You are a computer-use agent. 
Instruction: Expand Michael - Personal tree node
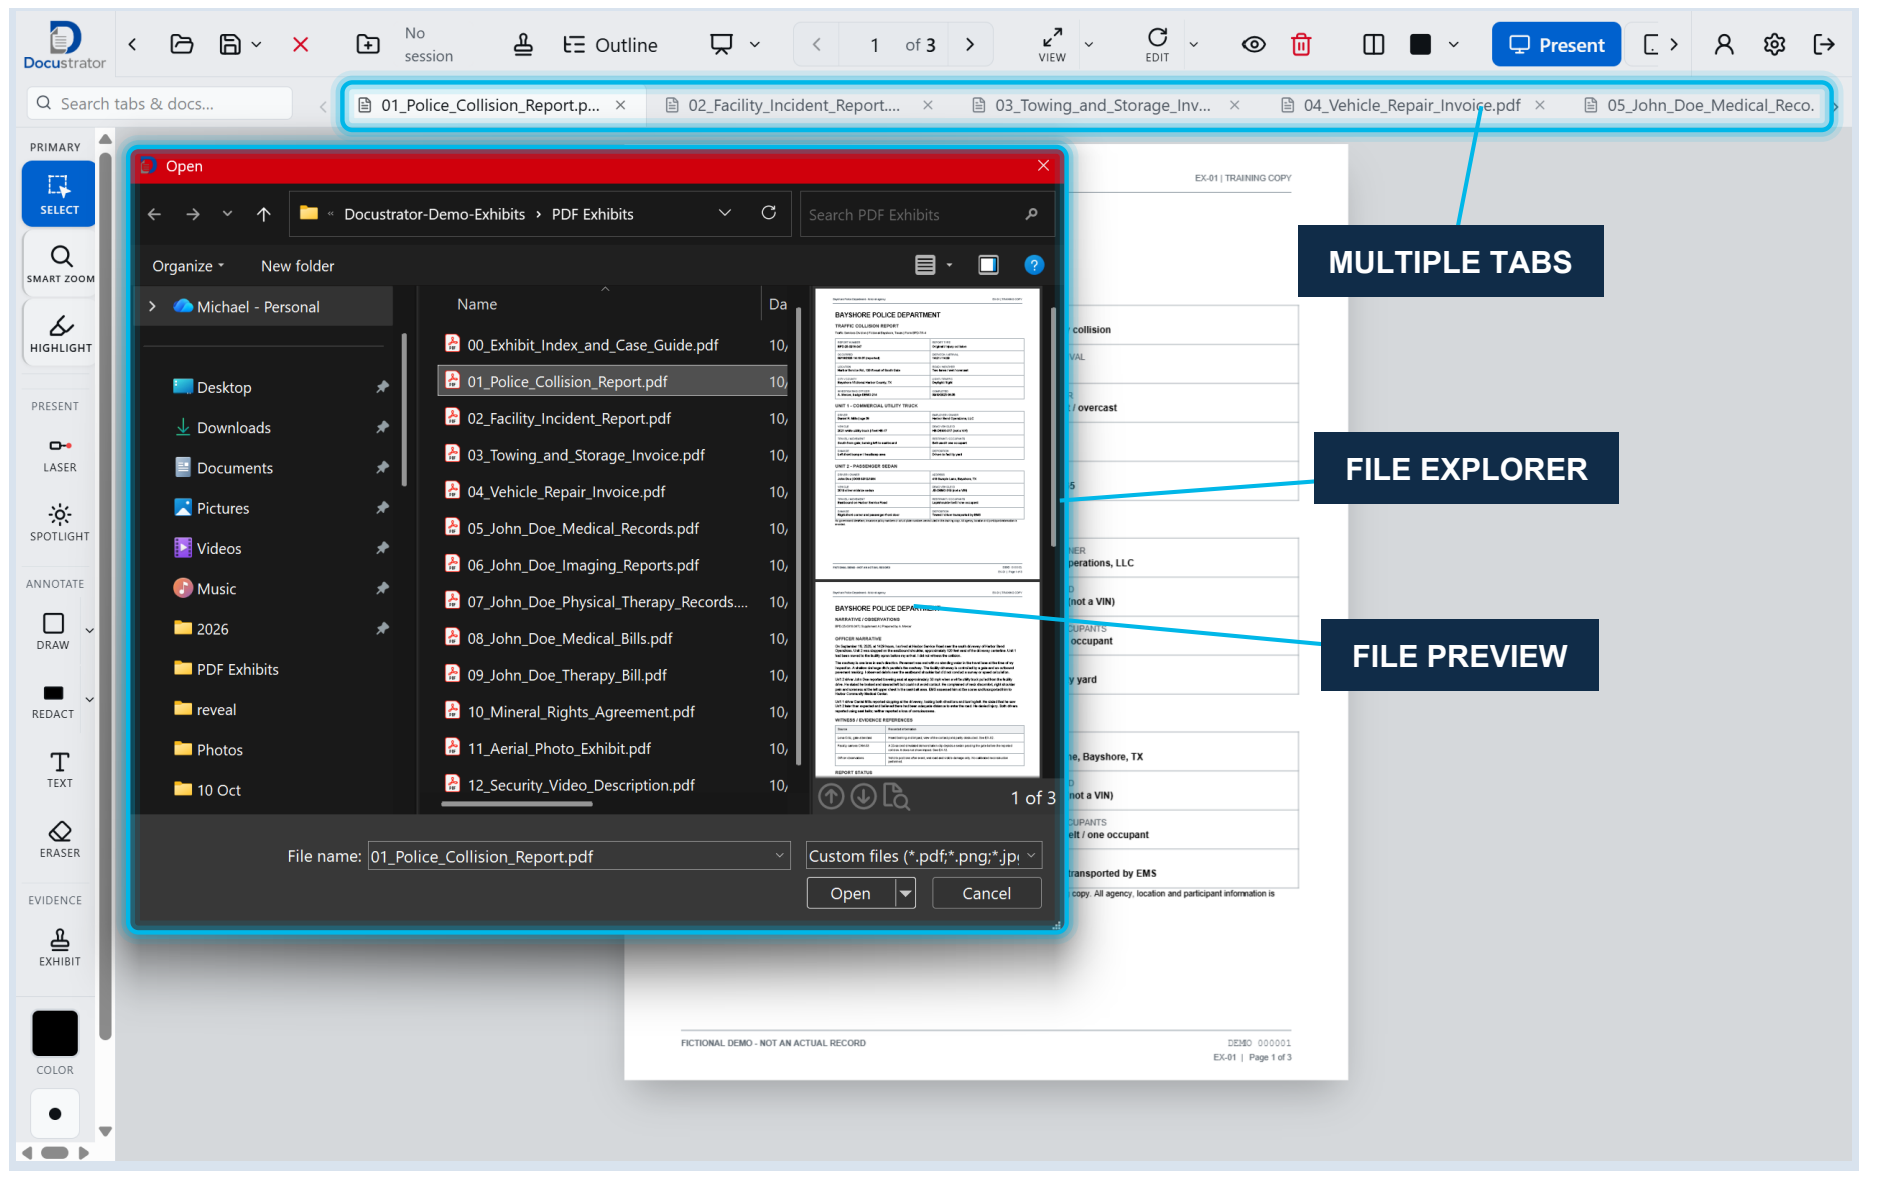[152, 306]
